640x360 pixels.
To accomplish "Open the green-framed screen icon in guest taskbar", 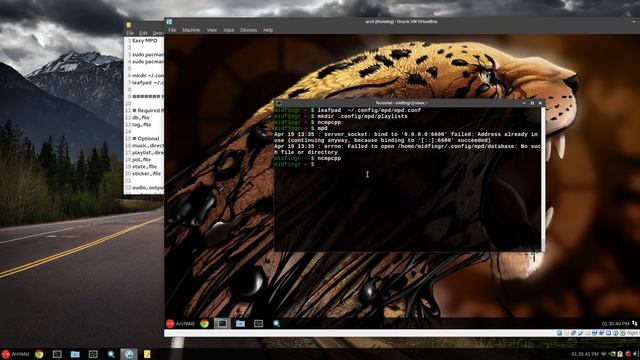I will click(x=258, y=324).
